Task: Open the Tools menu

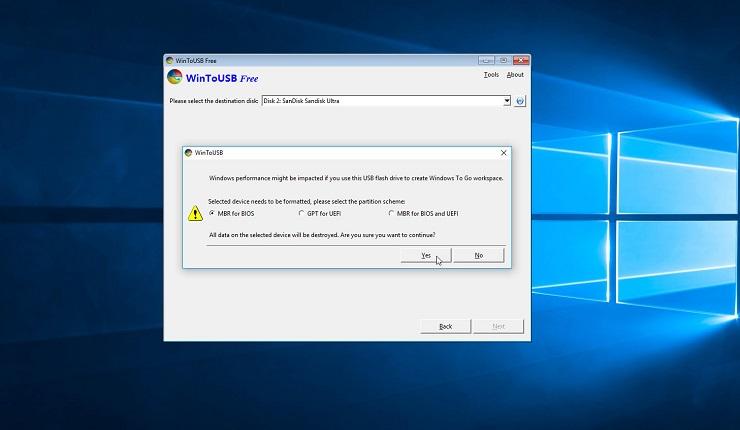Action: (491, 75)
